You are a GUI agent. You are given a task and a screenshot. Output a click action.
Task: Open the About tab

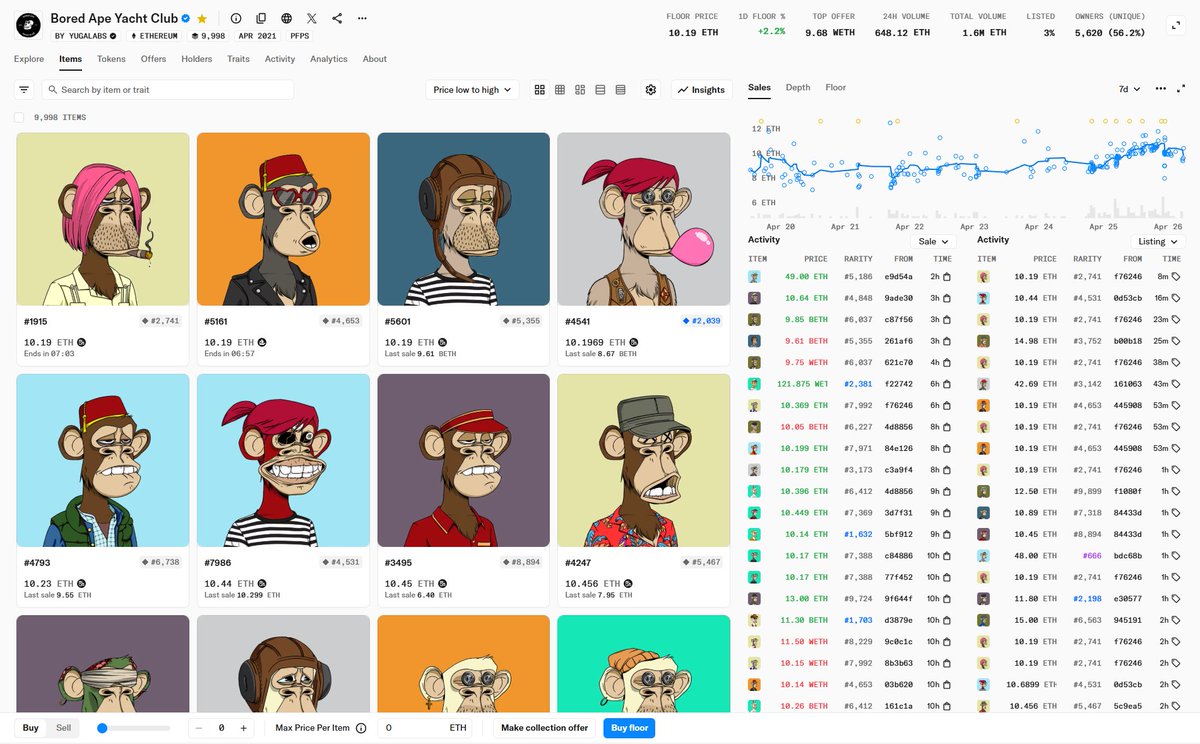pyautogui.click(x=375, y=59)
